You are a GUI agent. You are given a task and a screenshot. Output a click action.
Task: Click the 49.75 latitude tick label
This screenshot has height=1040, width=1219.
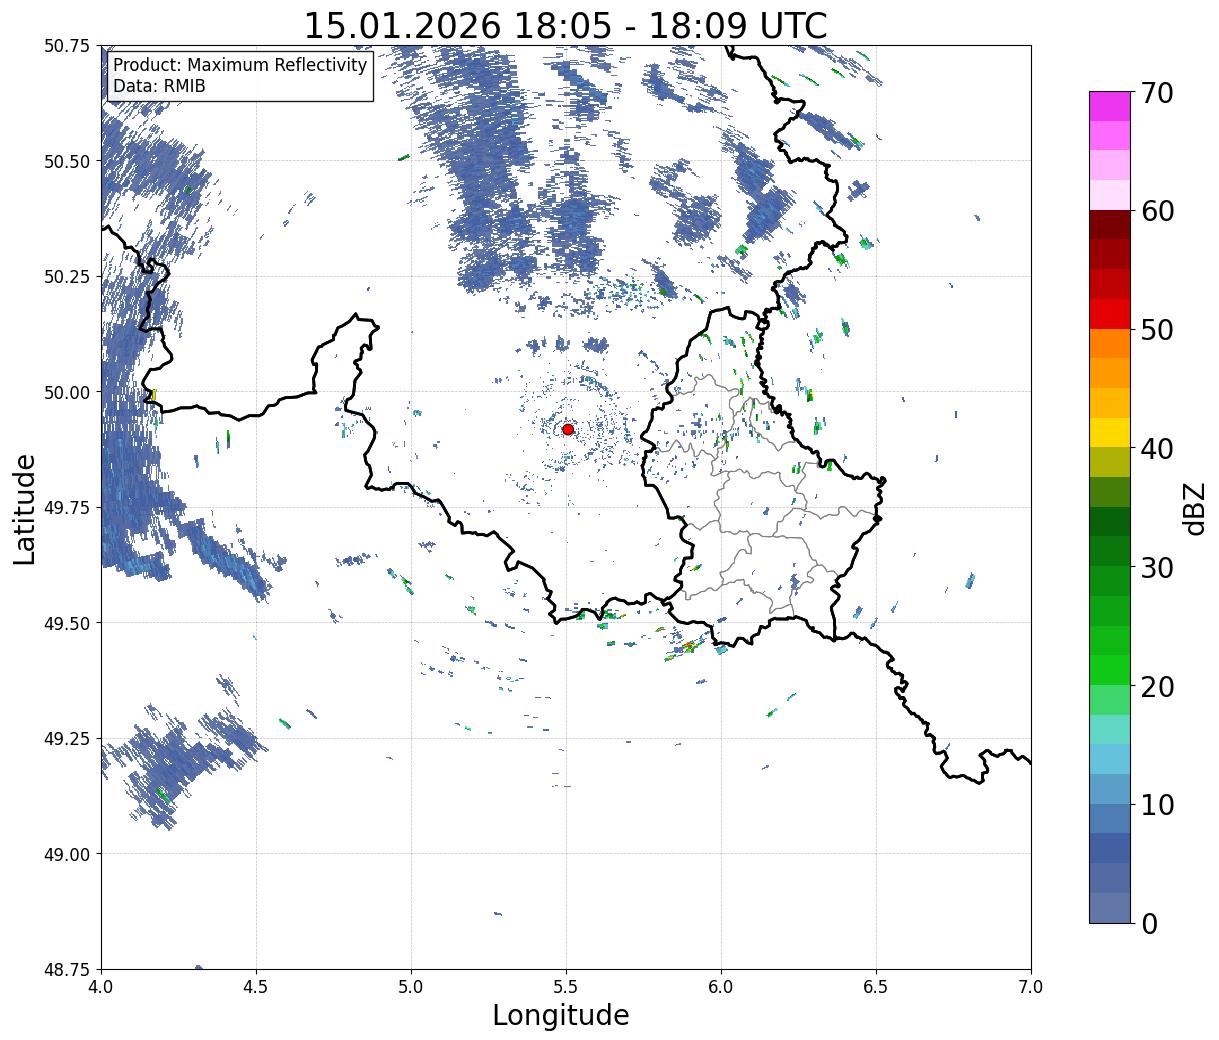67,508
